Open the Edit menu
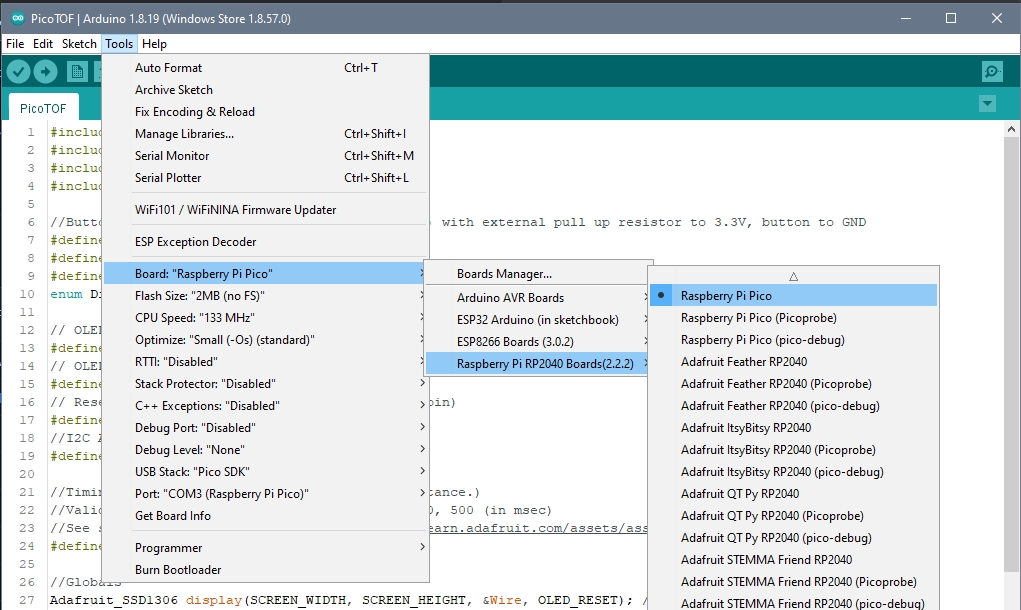 43,44
